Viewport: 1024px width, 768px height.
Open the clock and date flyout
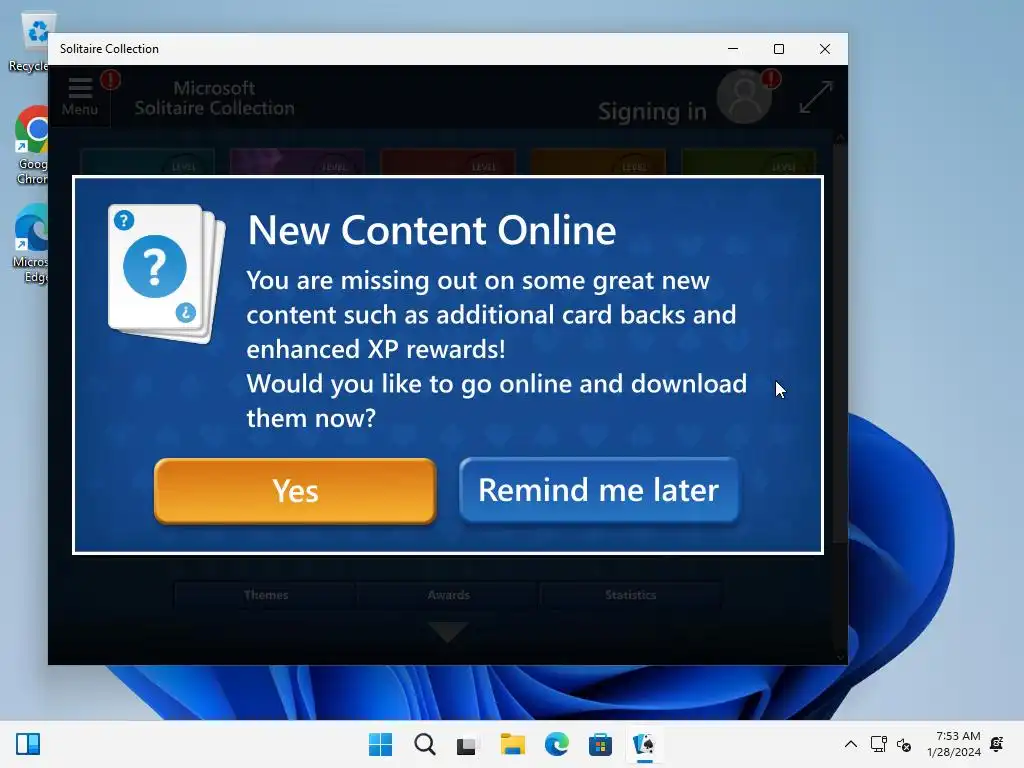click(x=953, y=744)
